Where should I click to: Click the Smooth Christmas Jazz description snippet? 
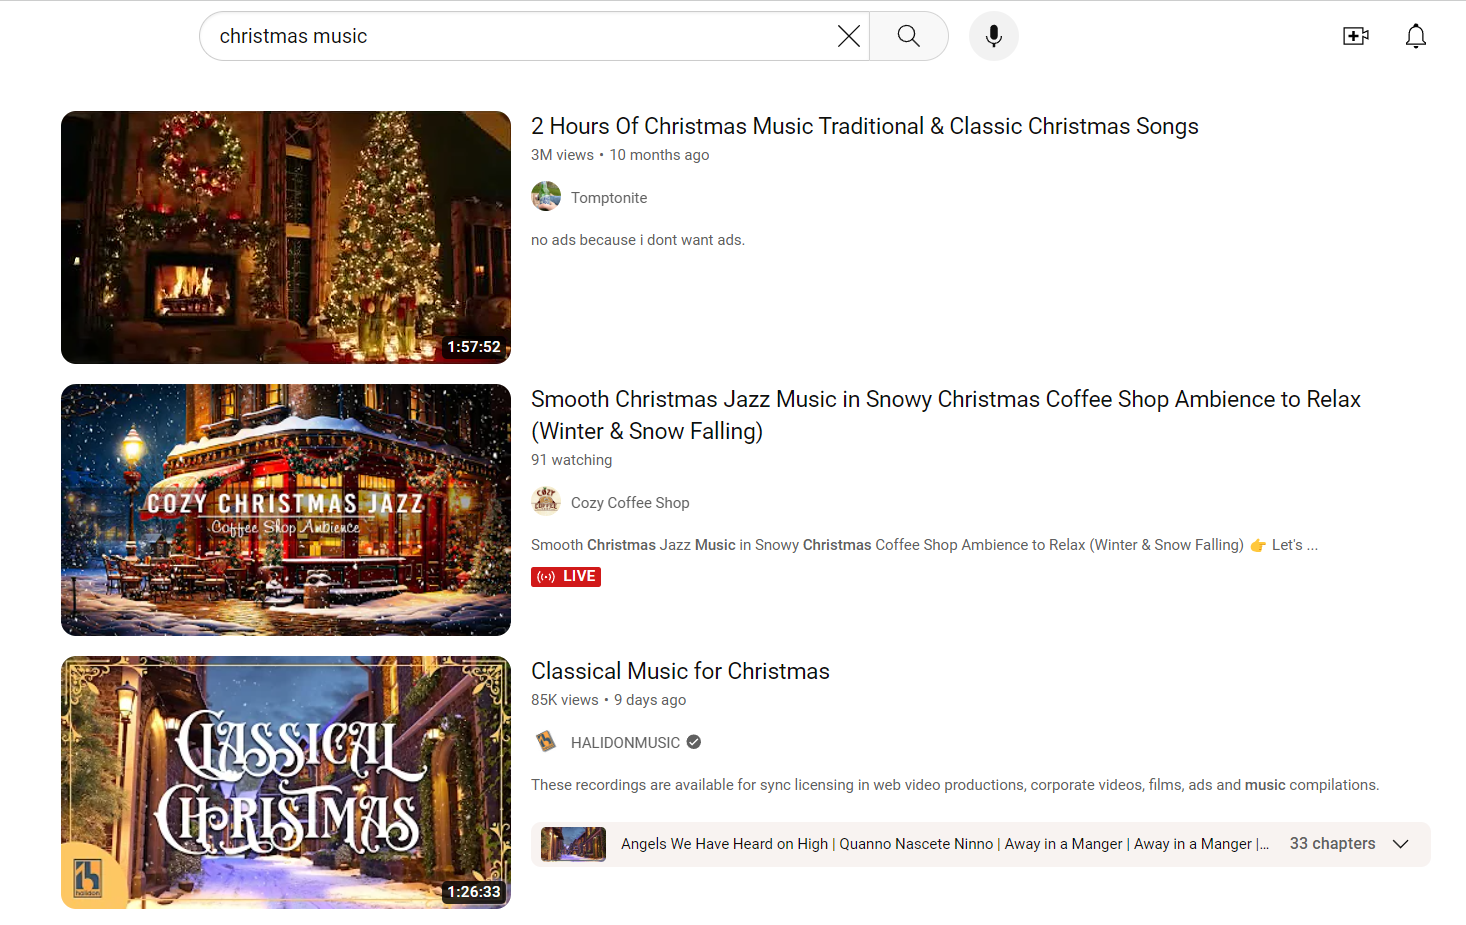click(x=924, y=545)
